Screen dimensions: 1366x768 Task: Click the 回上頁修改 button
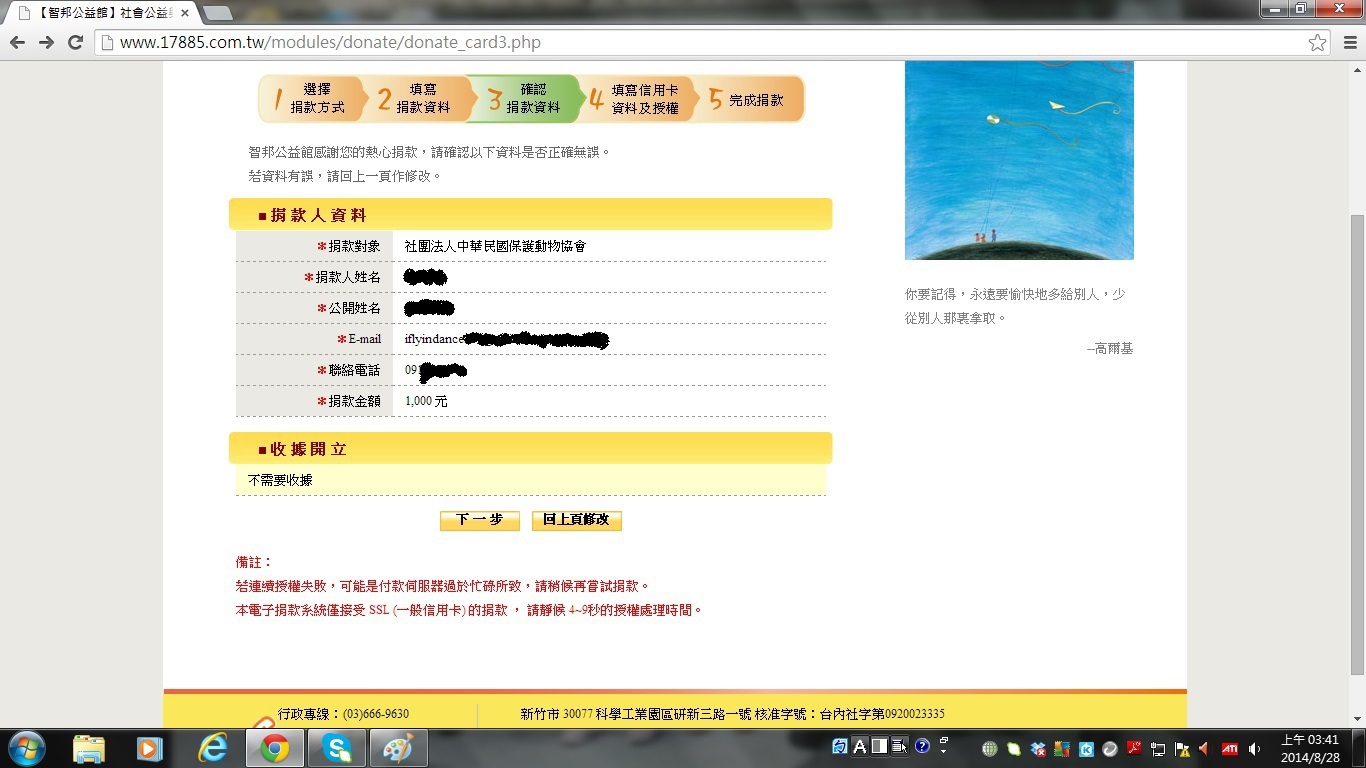tap(577, 520)
